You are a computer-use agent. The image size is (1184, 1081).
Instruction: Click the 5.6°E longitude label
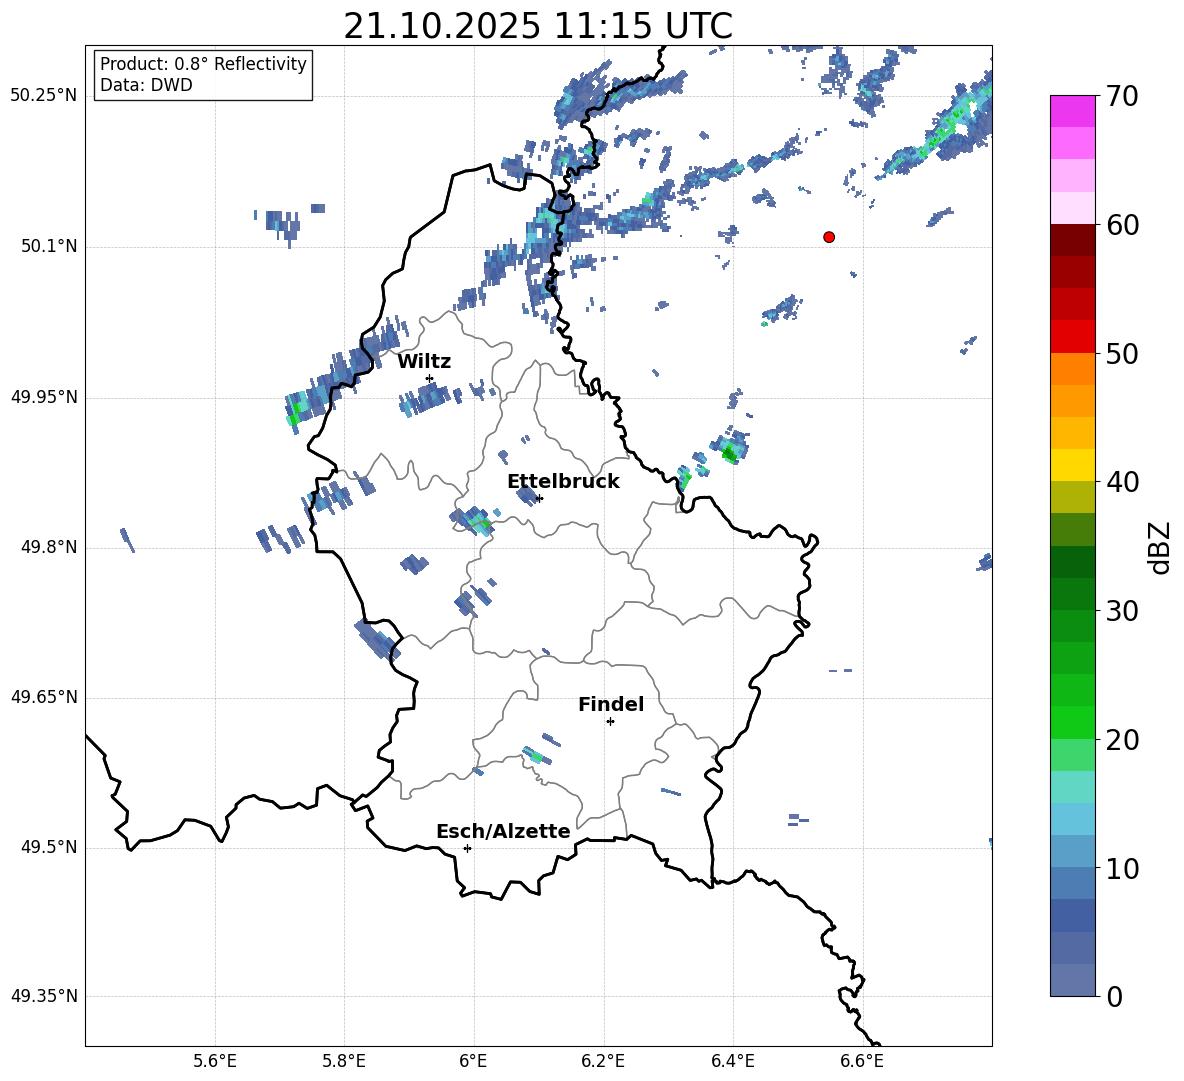[215, 1061]
